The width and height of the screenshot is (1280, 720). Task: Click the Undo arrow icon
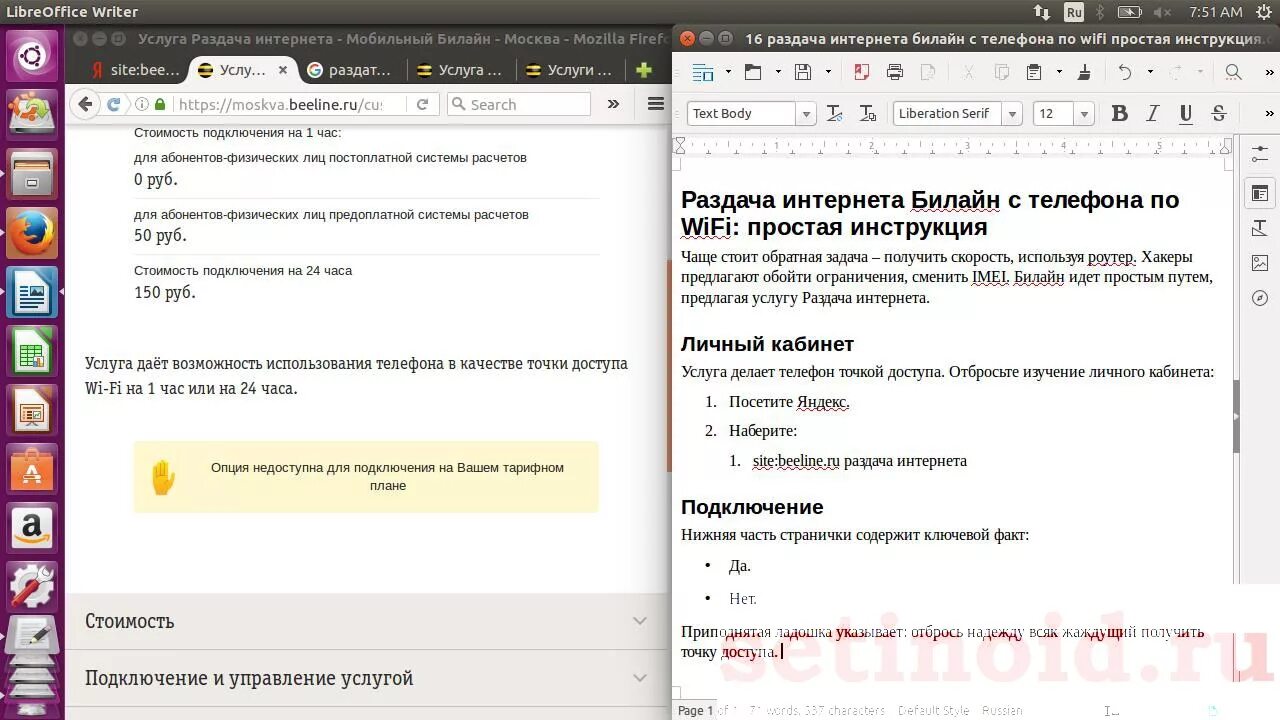pos(1125,72)
